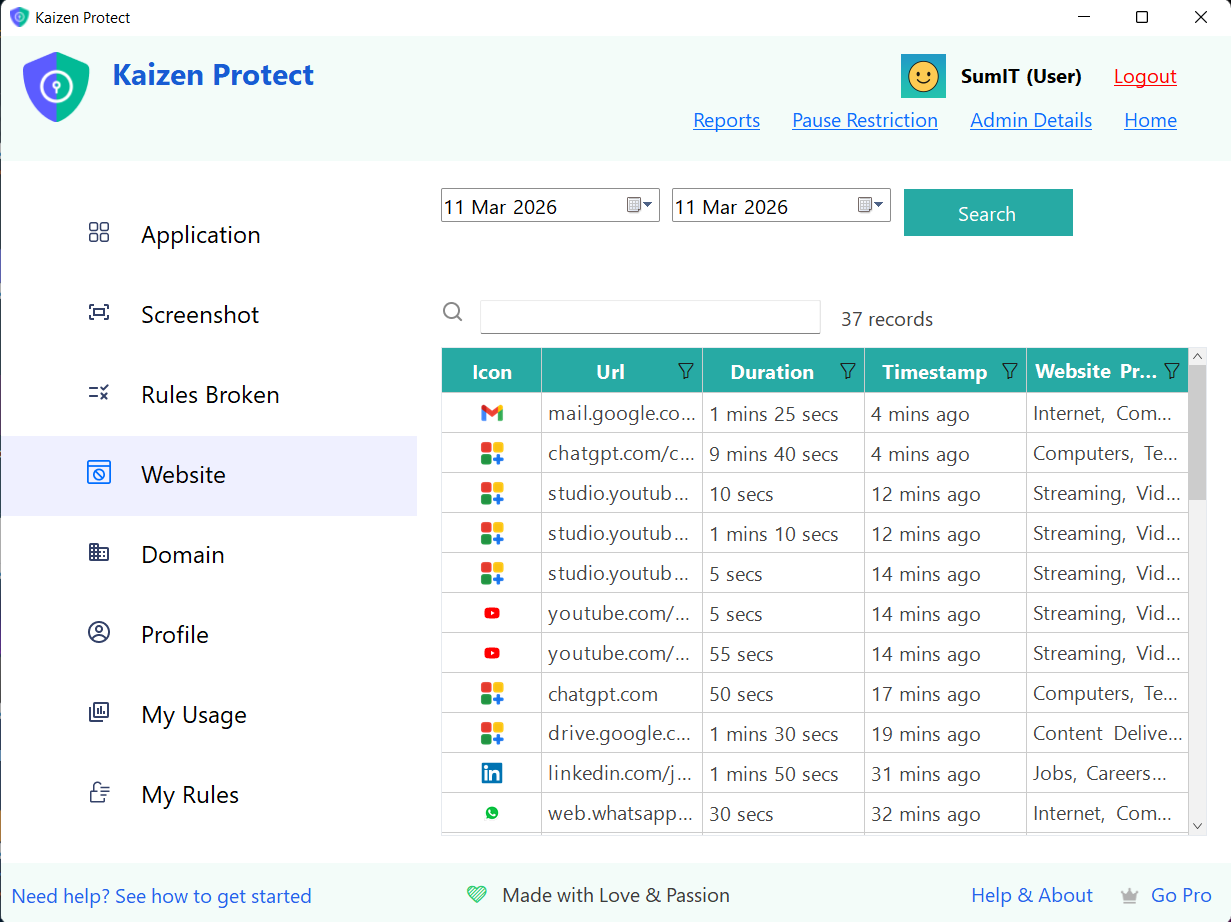The image size is (1231, 922).
Task: Click inside the records search box
Action: coord(650,317)
